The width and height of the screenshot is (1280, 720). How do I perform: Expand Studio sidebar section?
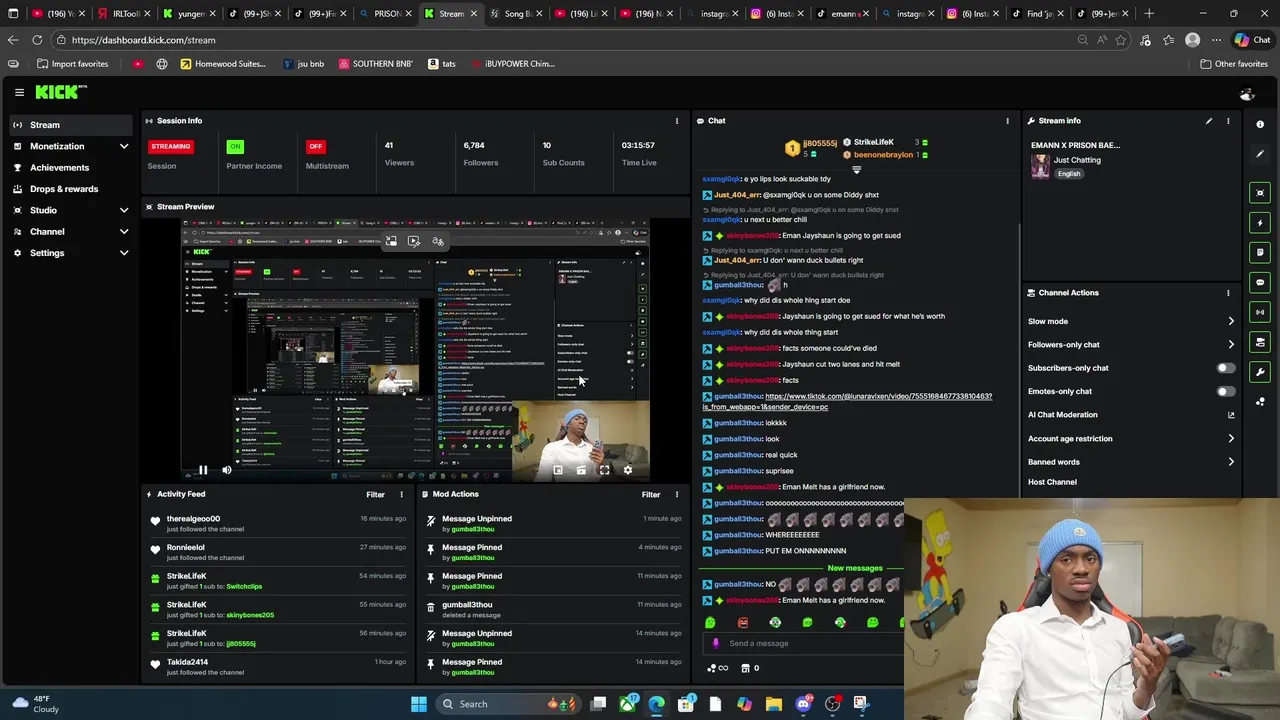tap(124, 210)
